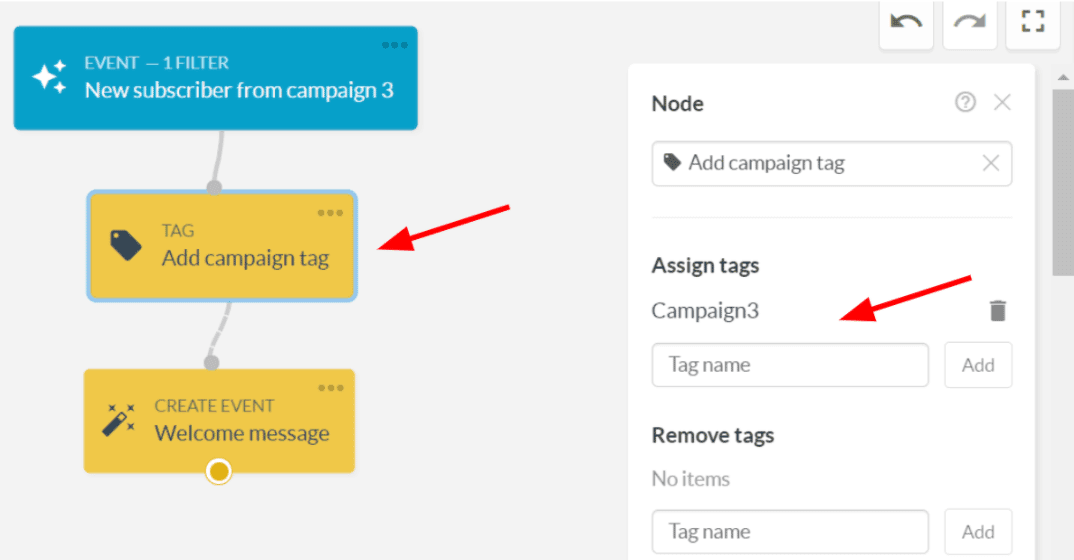
Task: Click the tag icon on the Tag node
Action: coord(126,245)
